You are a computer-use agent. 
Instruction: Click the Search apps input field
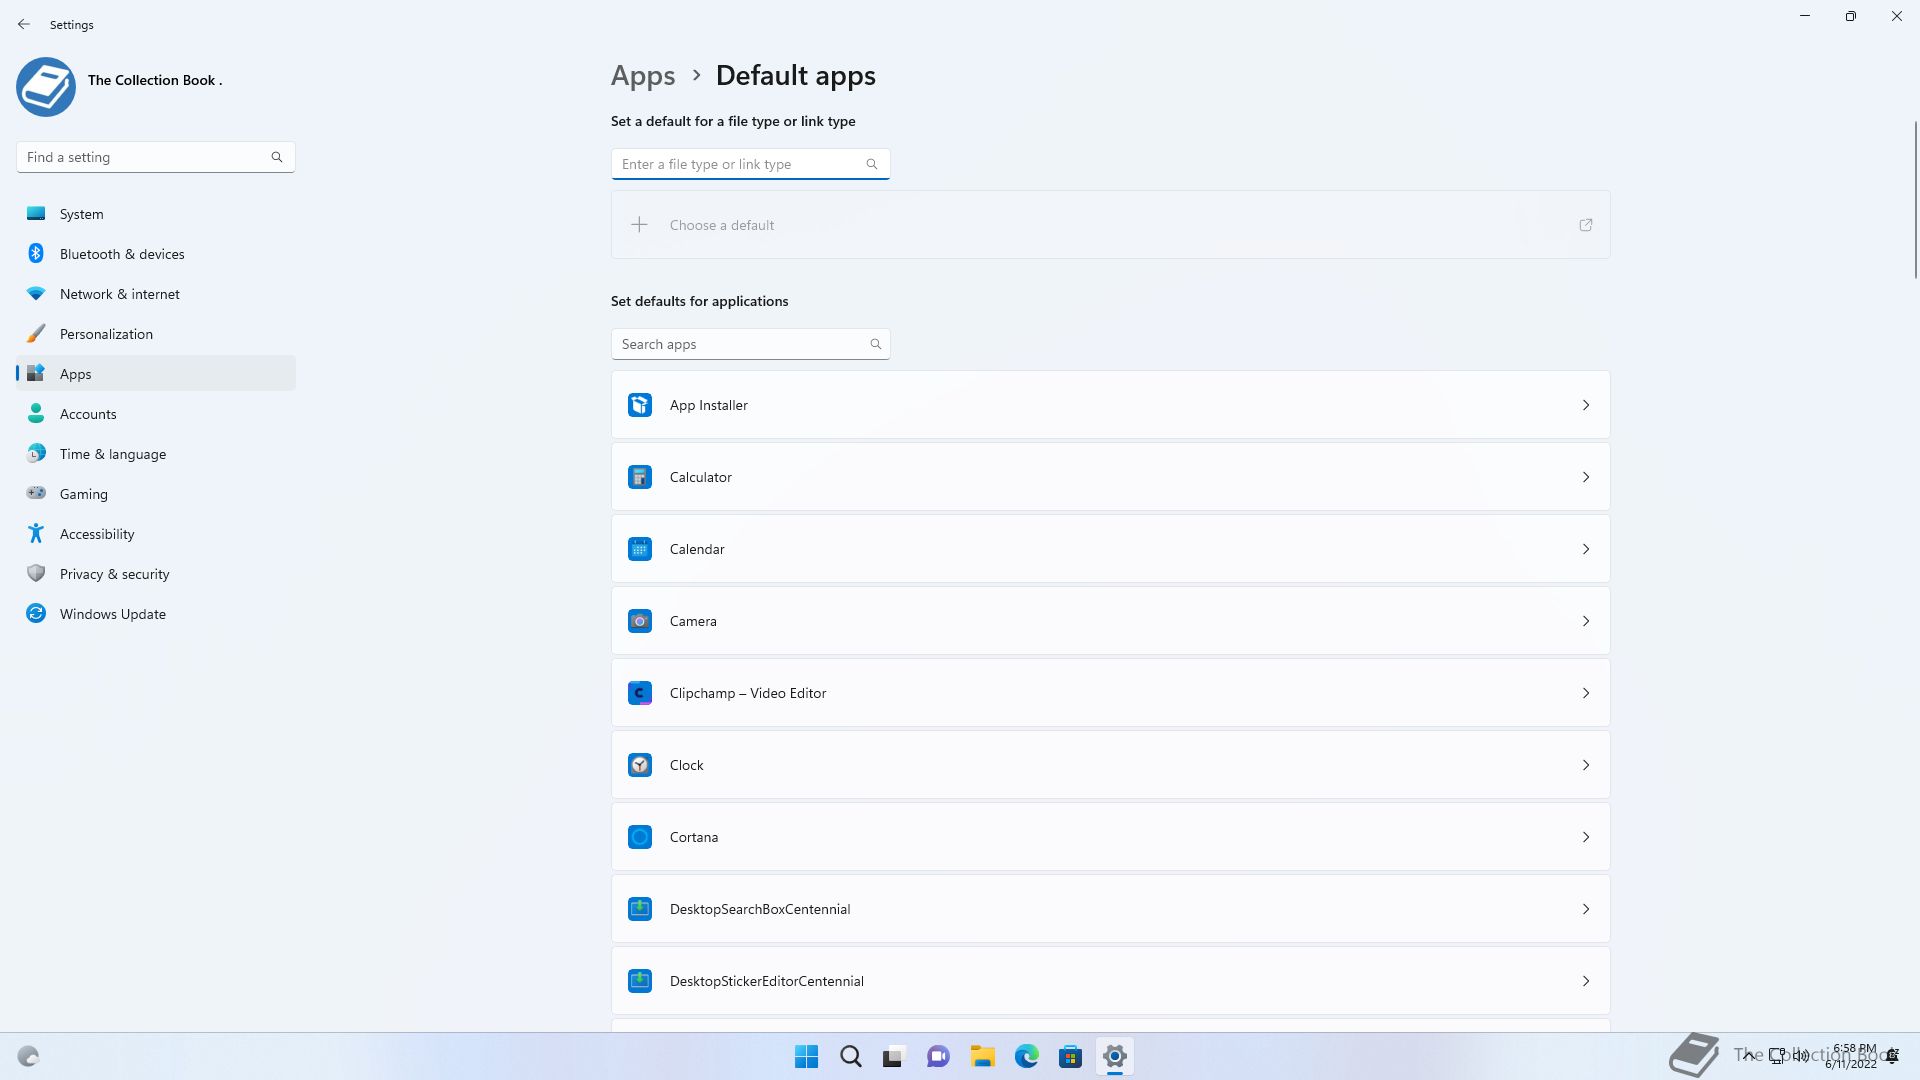tap(751, 344)
